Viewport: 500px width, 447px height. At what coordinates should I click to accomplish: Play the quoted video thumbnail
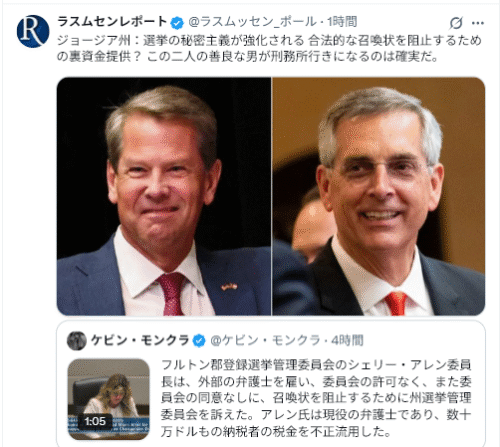pos(109,399)
